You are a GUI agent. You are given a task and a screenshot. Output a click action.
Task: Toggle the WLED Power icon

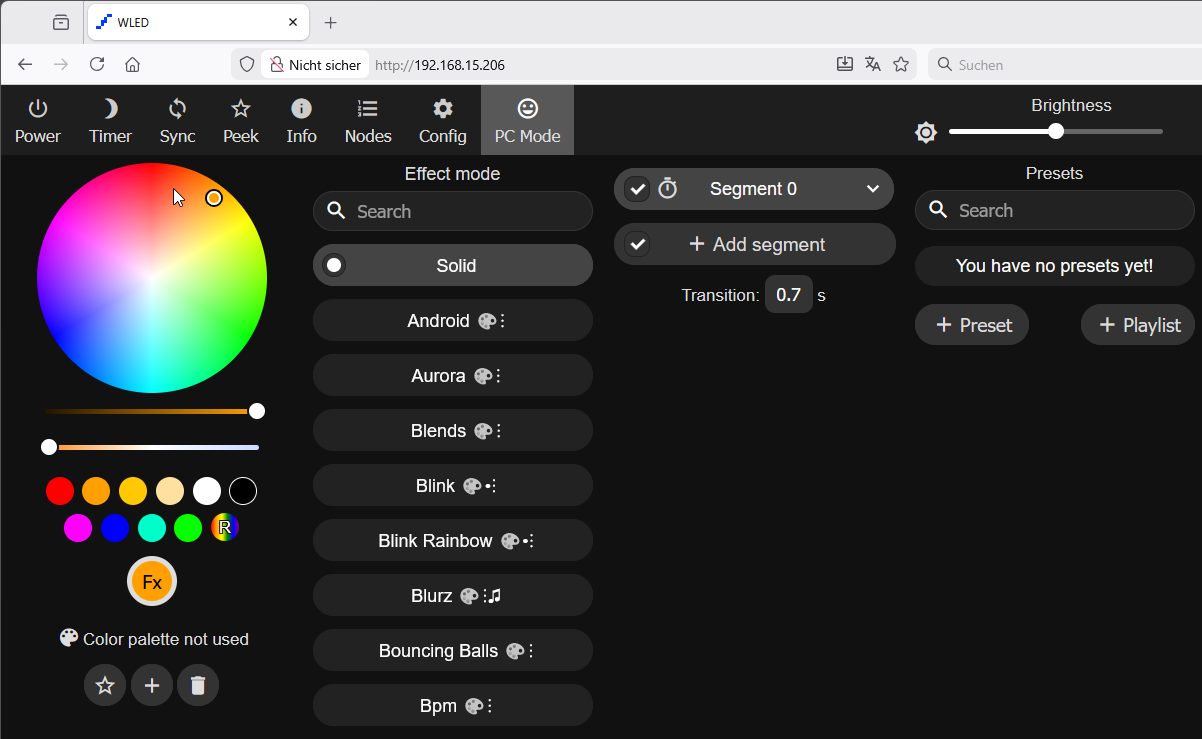coord(38,110)
